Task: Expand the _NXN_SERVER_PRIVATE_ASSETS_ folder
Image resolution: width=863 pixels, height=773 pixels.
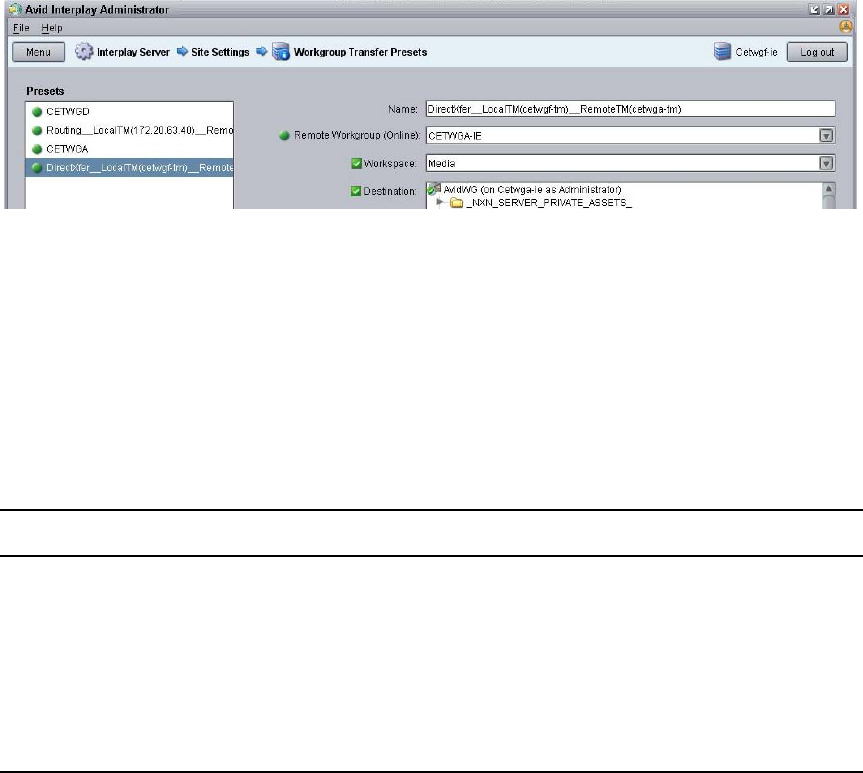Action: [x=440, y=202]
